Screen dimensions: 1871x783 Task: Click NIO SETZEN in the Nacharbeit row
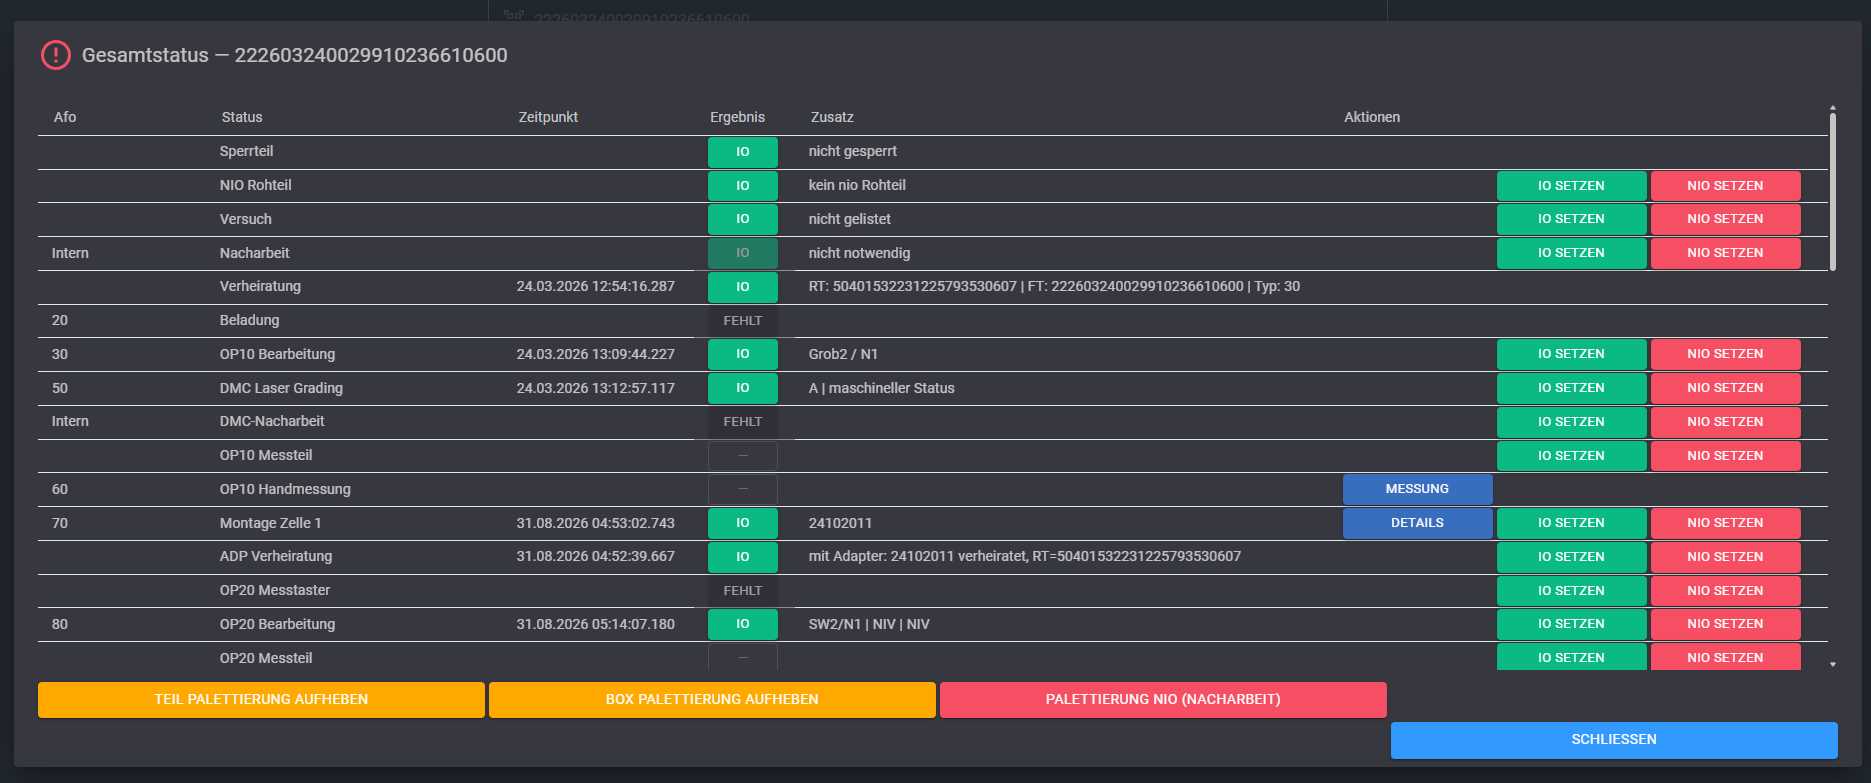click(x=1725, y=253)
